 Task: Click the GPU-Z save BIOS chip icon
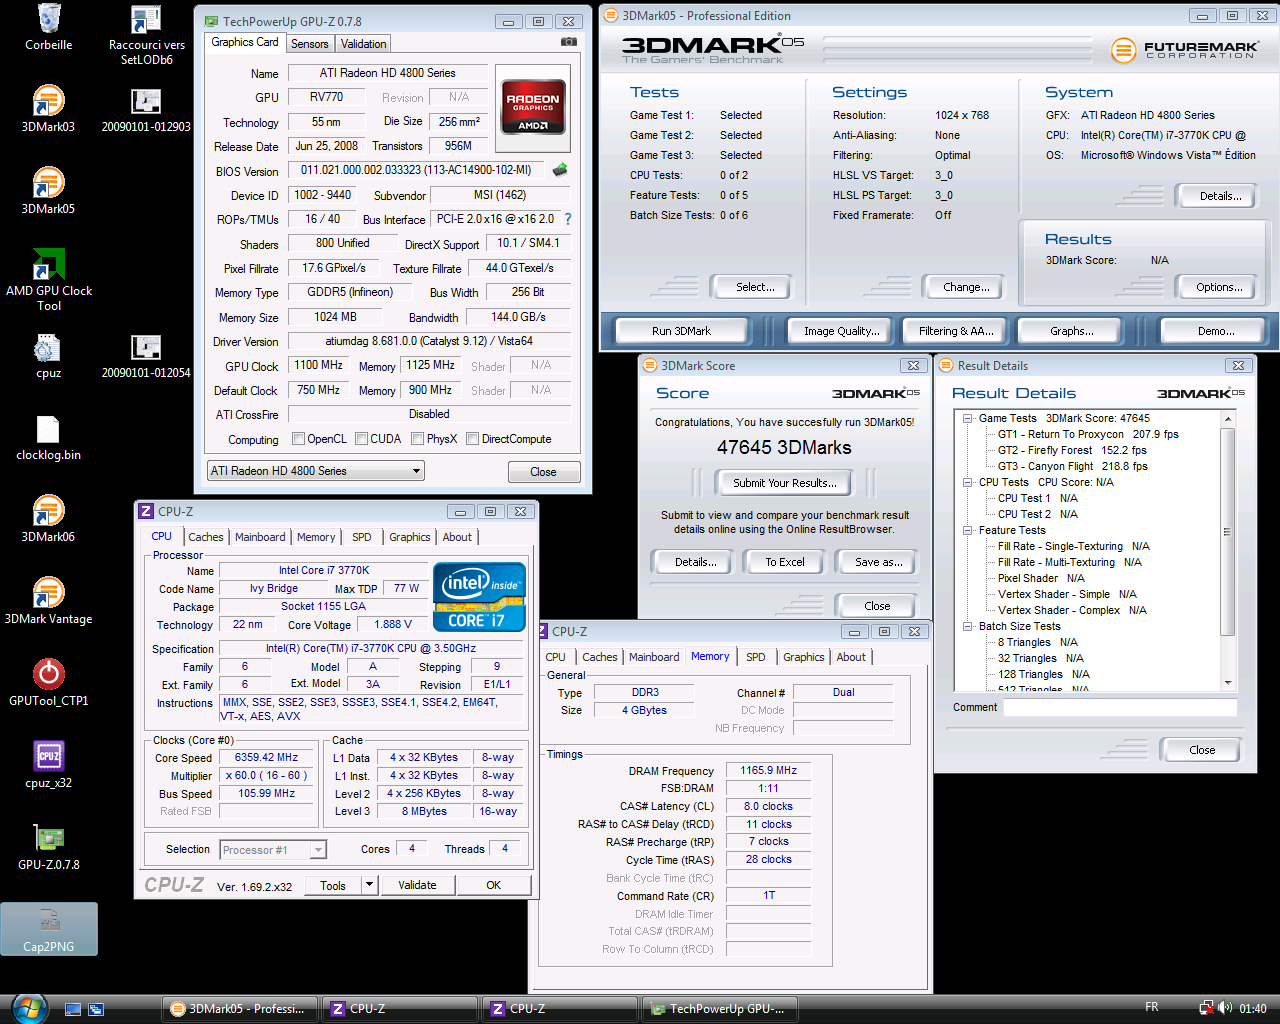[560, 170]
